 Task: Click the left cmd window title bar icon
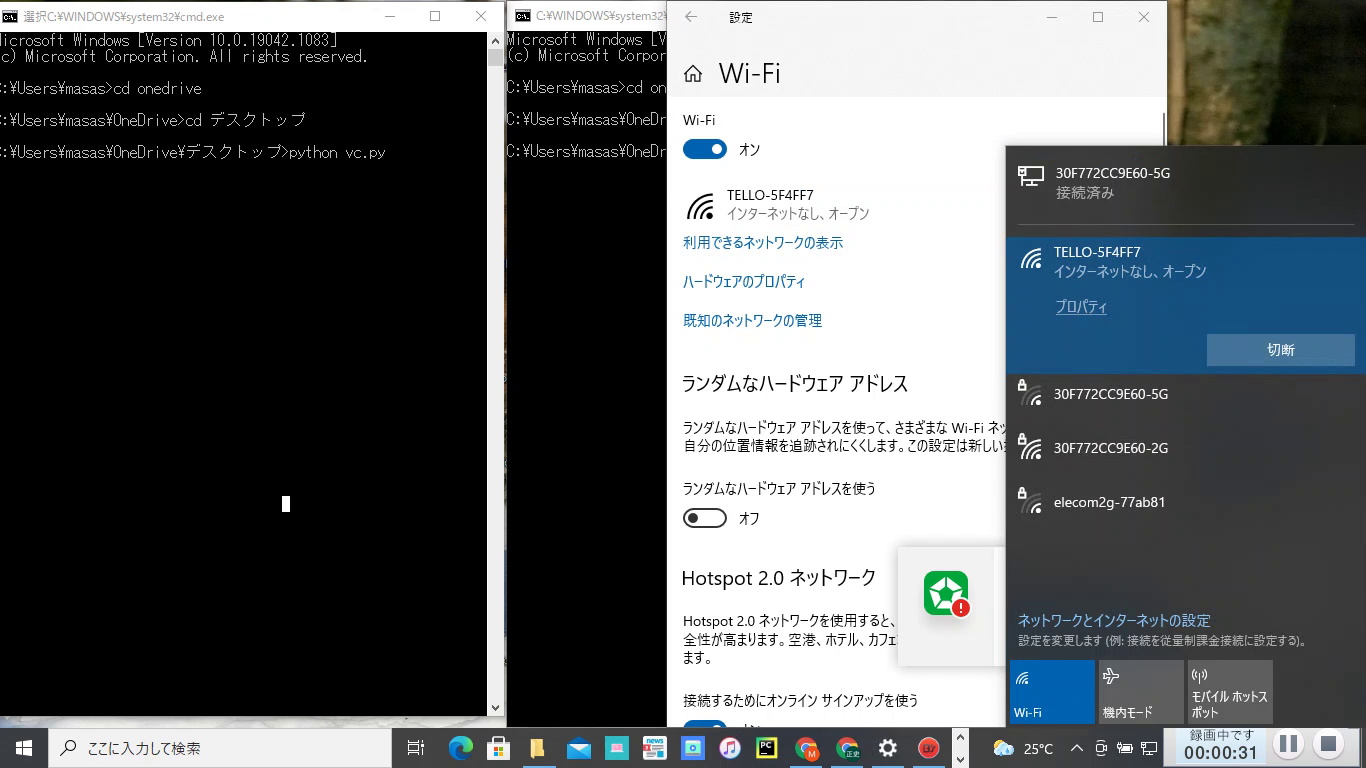click(10, 16)
